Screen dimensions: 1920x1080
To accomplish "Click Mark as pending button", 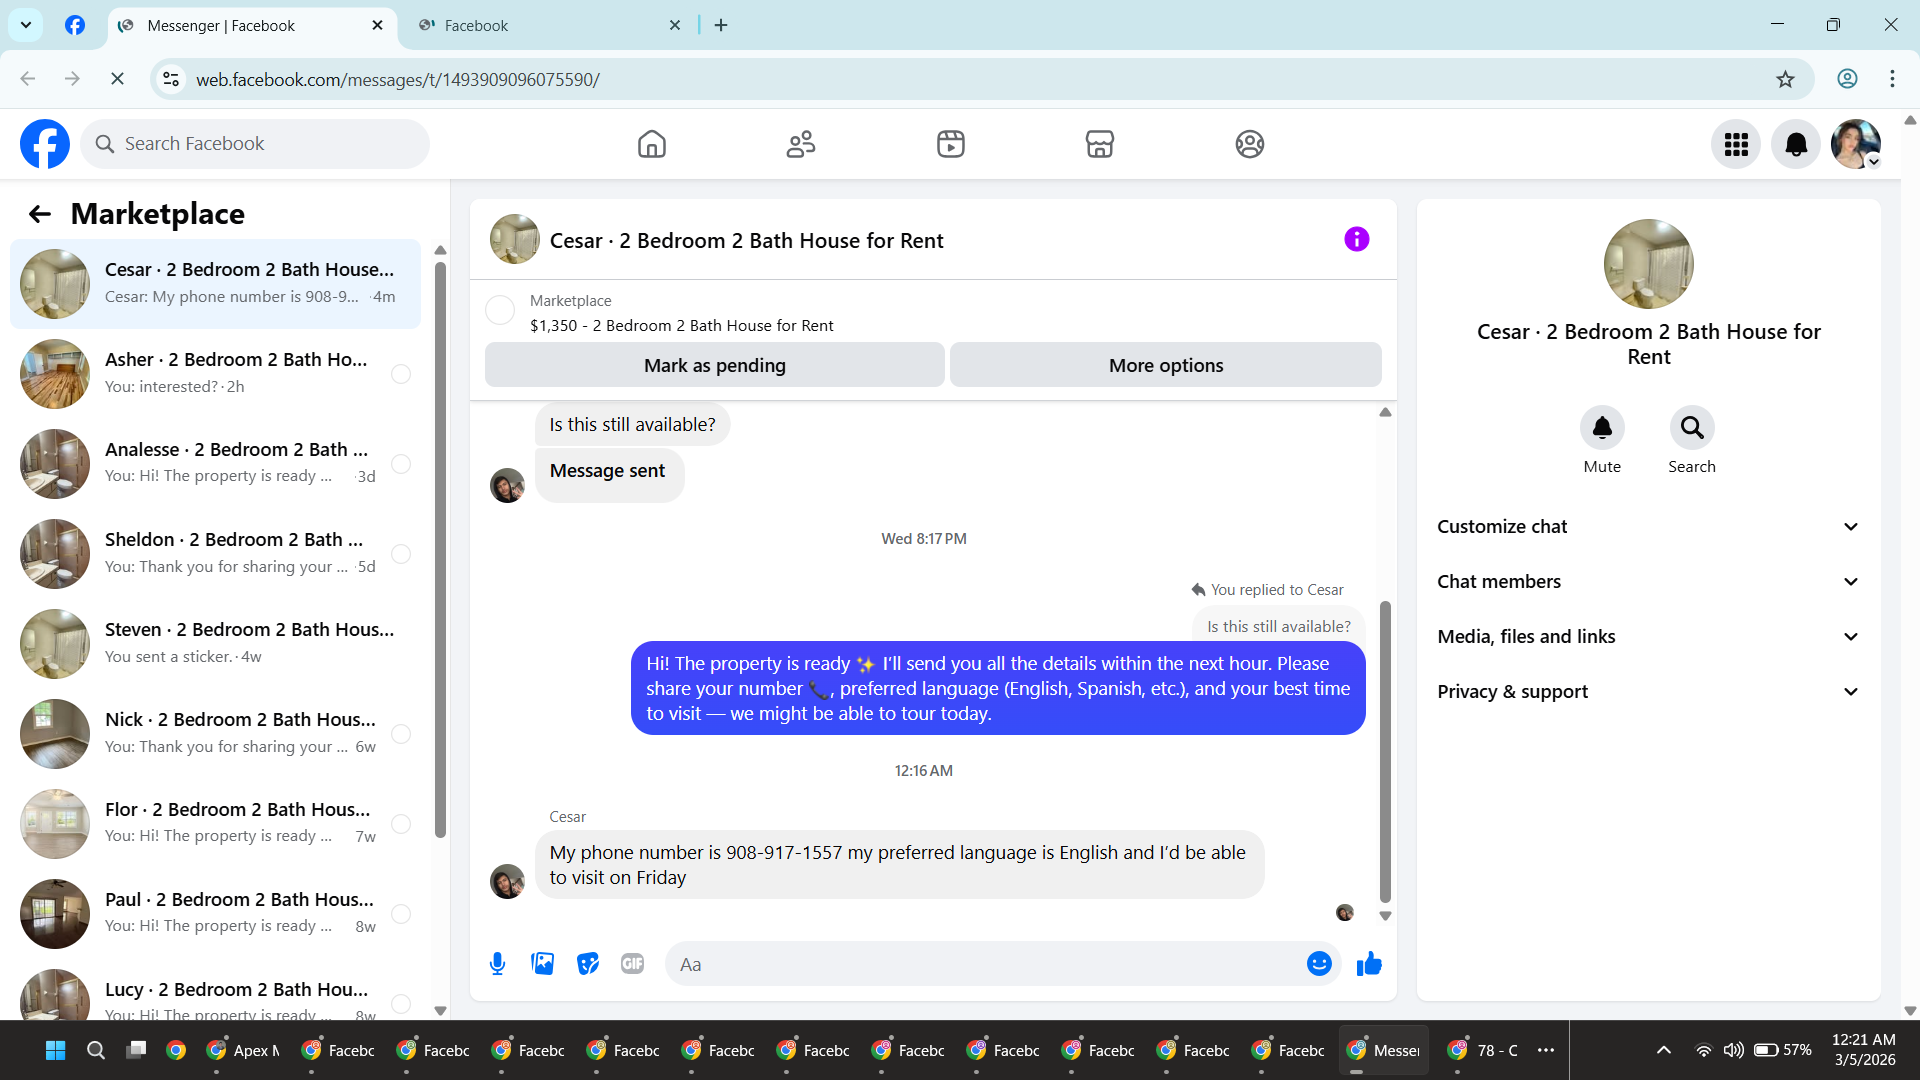I will (x=715, y=365).
